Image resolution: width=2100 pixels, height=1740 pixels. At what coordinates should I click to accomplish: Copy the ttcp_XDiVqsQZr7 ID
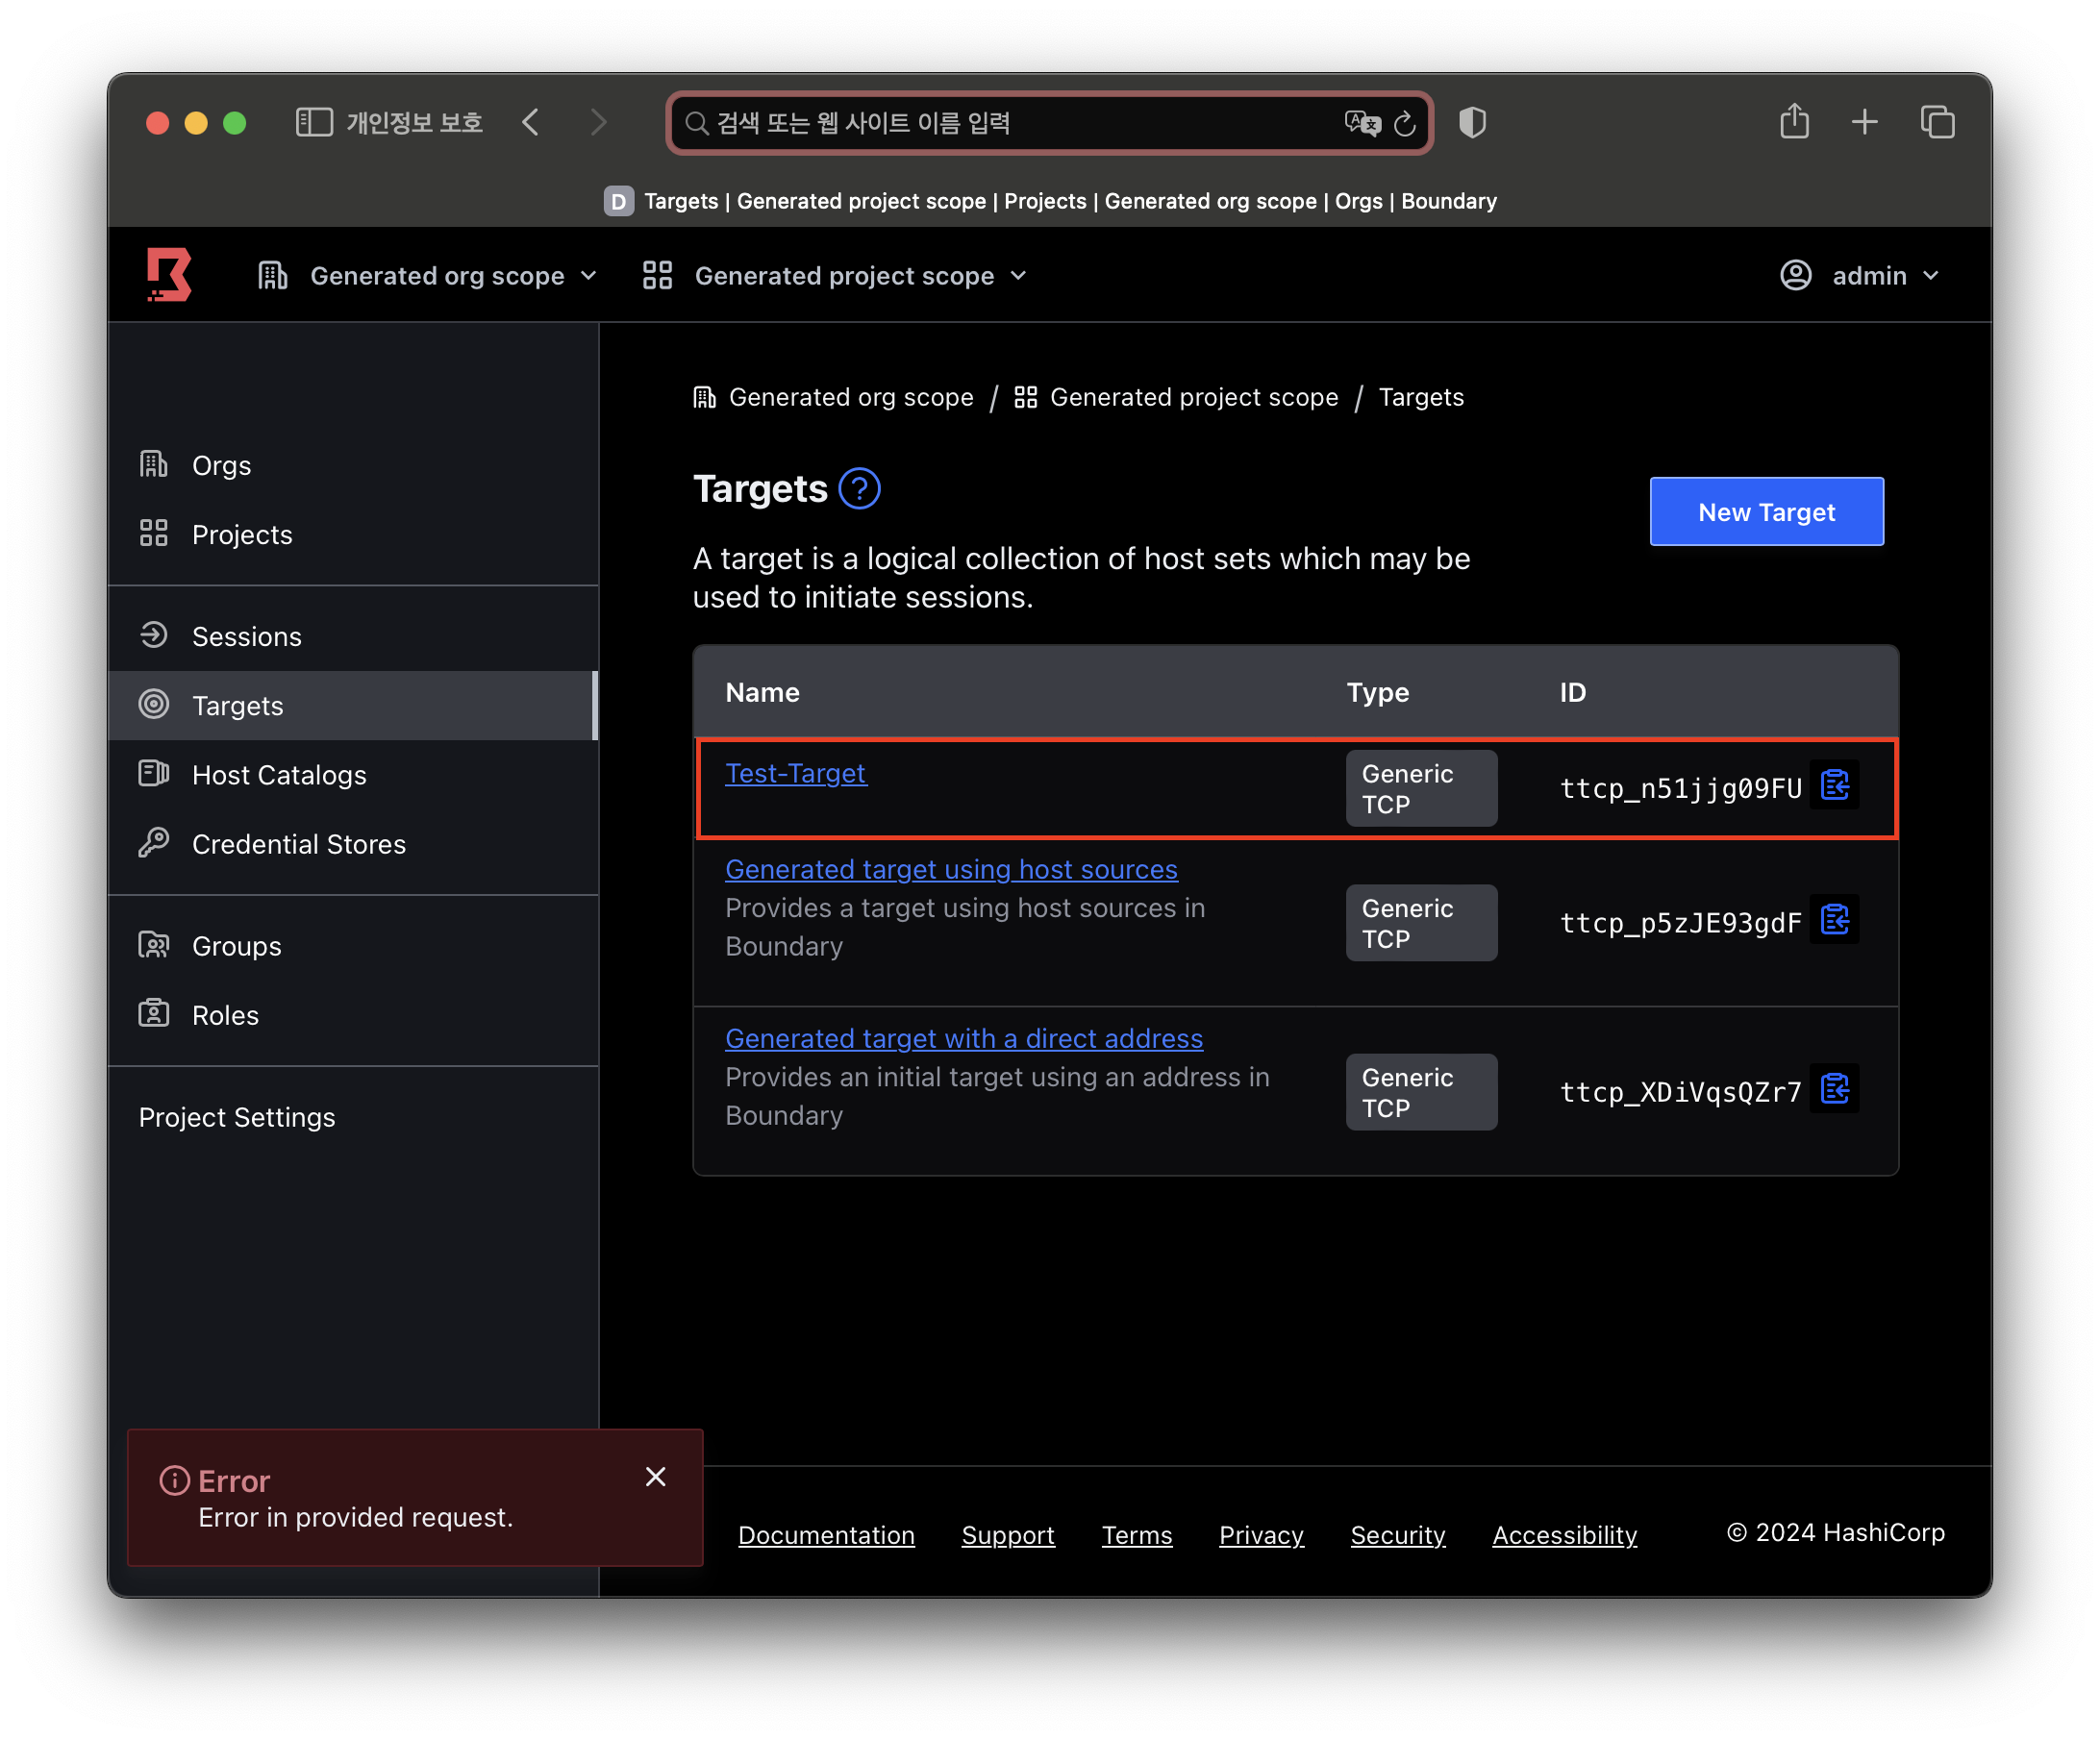(1834, 1089)
